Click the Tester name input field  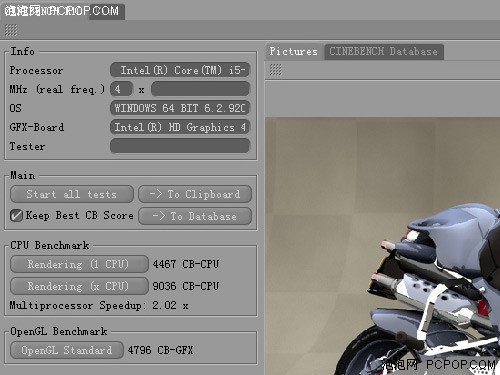coord(180,146)
